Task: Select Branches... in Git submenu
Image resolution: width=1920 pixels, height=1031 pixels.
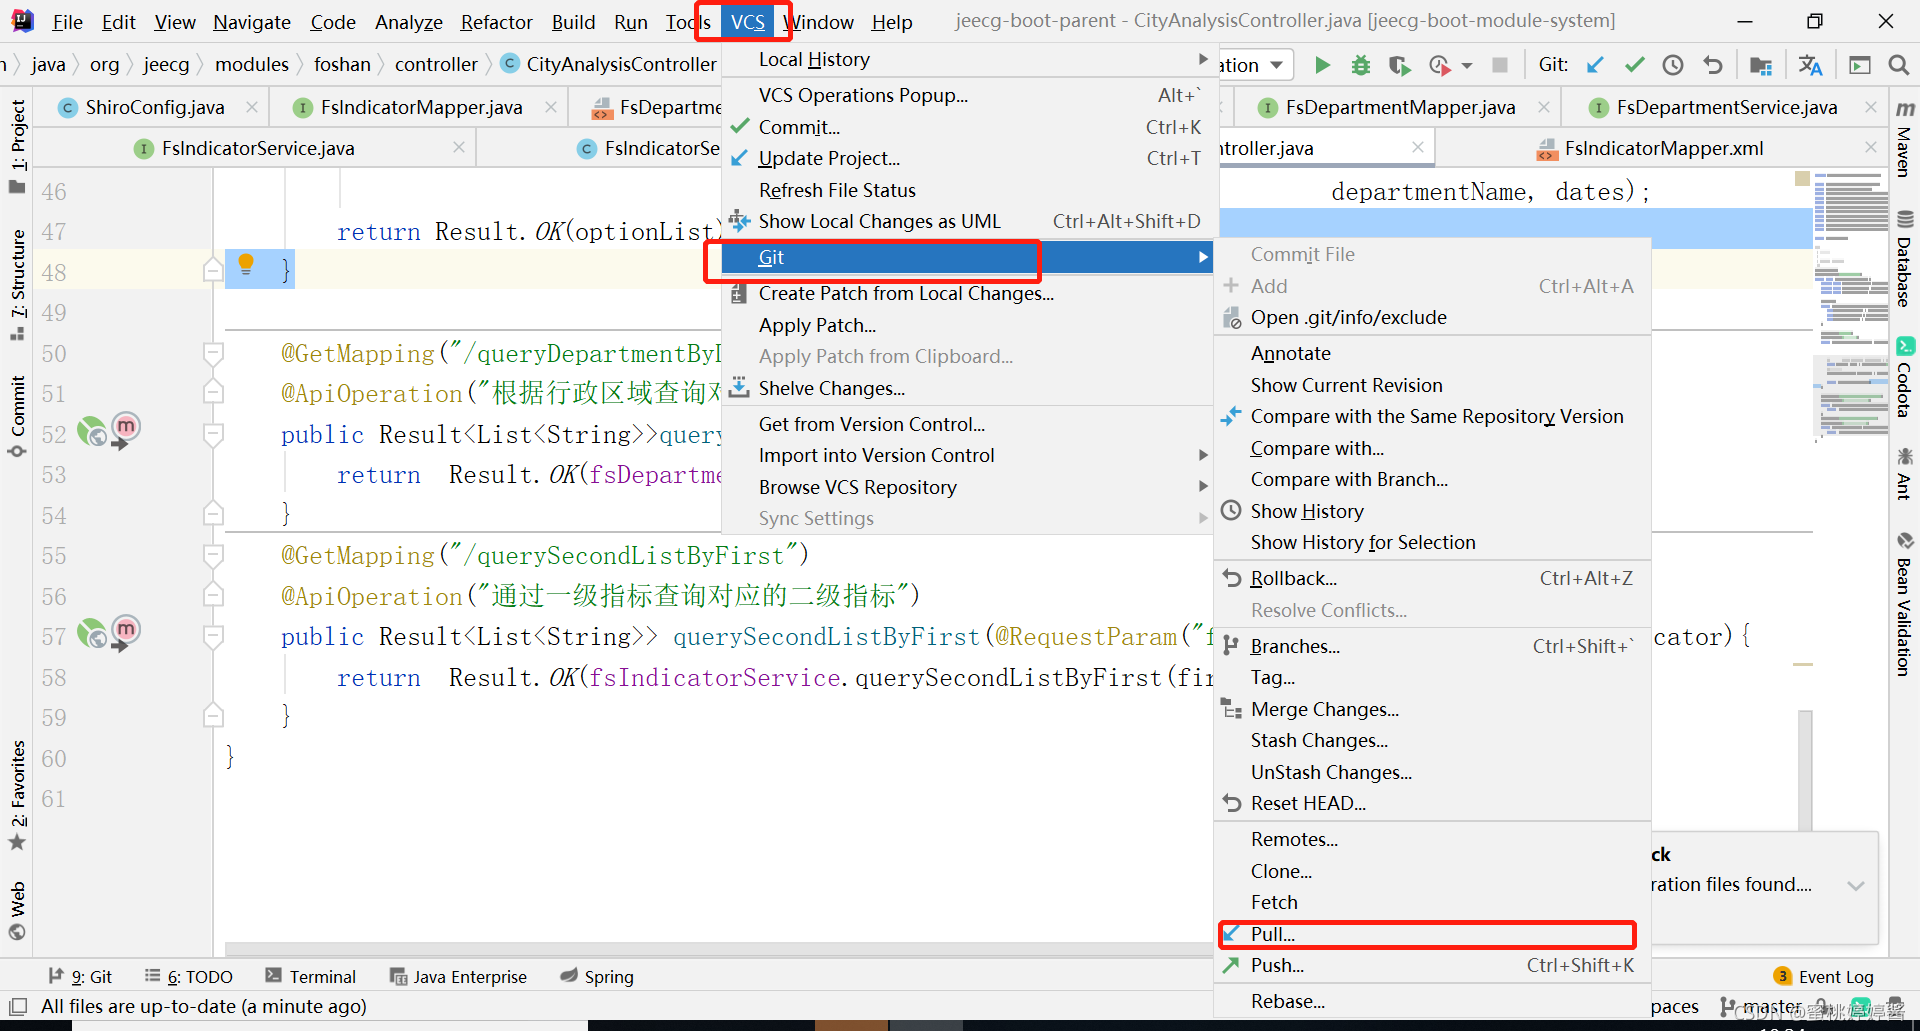Action: (1432, 646)
